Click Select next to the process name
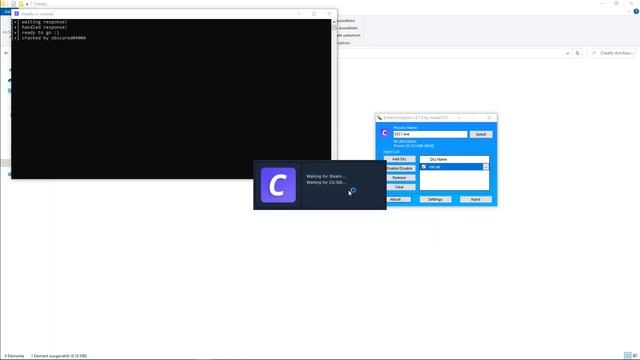This screenshot has width=640, height=360. click(481, 134)
